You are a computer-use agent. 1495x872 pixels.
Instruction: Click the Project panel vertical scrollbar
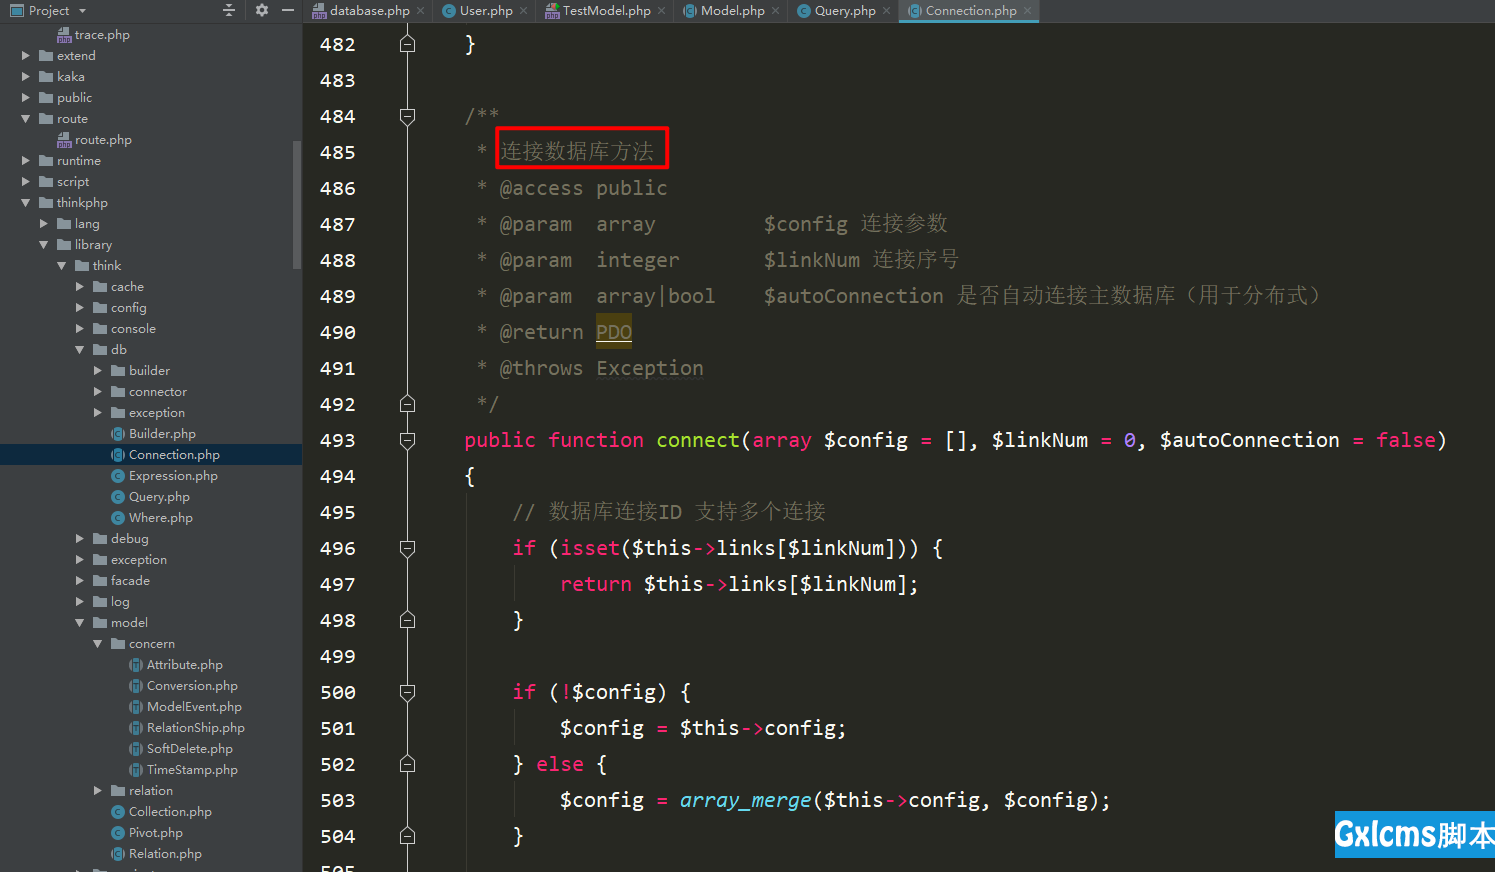(x=296, y=205)
